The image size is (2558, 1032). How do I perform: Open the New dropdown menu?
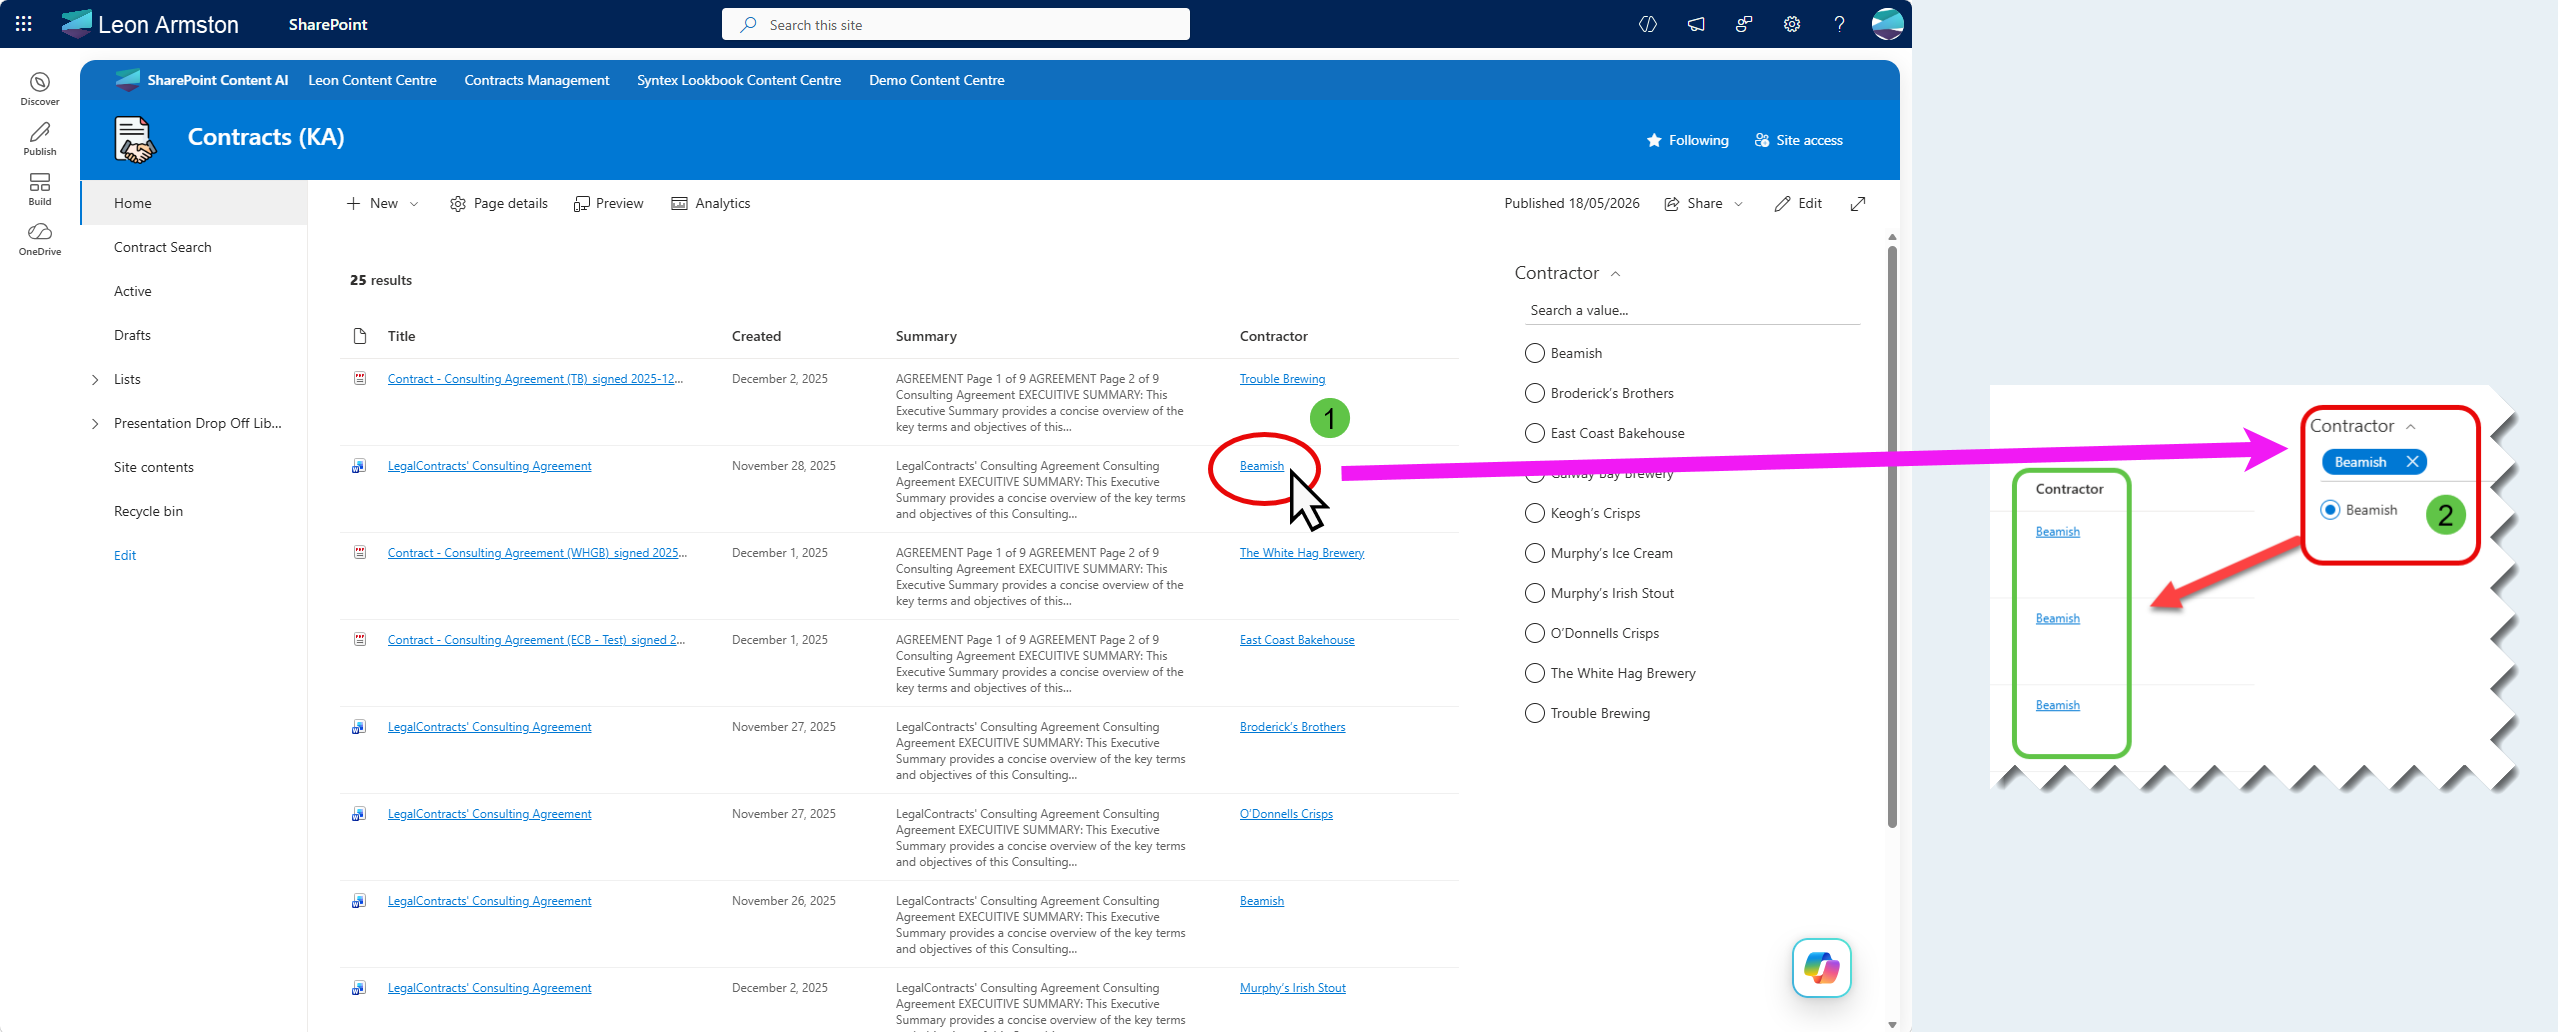tap(383, 203)
